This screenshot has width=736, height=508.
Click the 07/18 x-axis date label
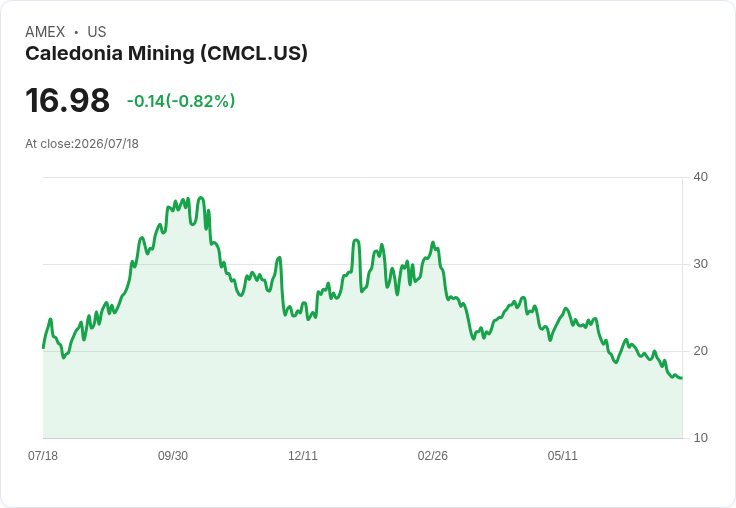tap(43, 455)
